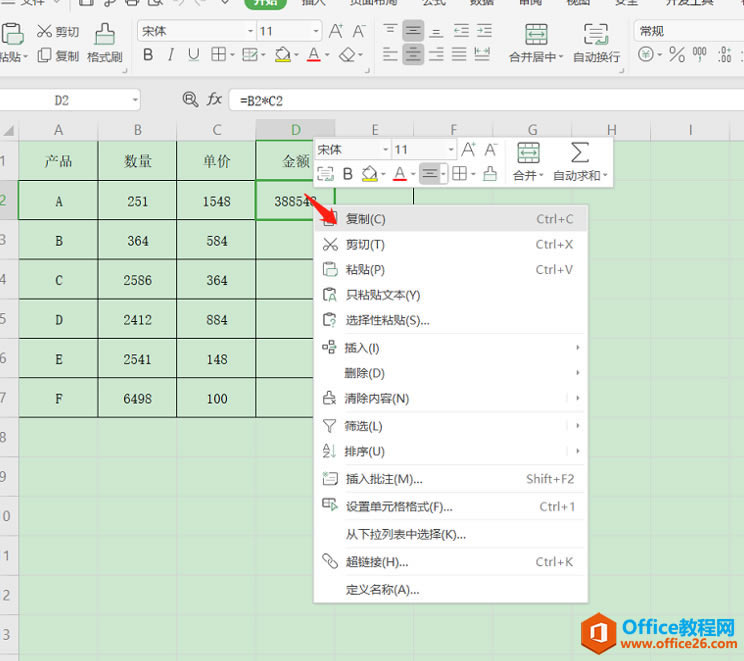Click cell containing 2586
The width and height of the screenshot is (744, 661).
point(138,280)
